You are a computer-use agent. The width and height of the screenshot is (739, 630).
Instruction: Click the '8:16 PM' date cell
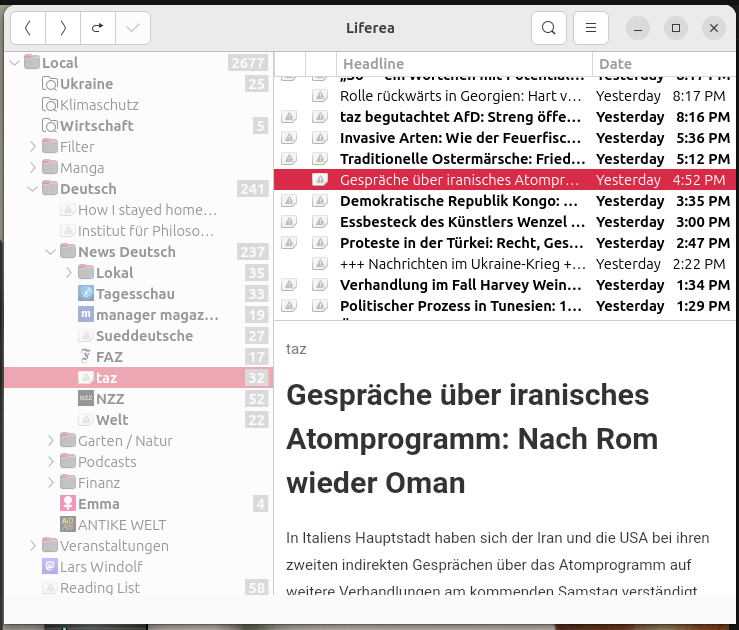click(703, 117)
